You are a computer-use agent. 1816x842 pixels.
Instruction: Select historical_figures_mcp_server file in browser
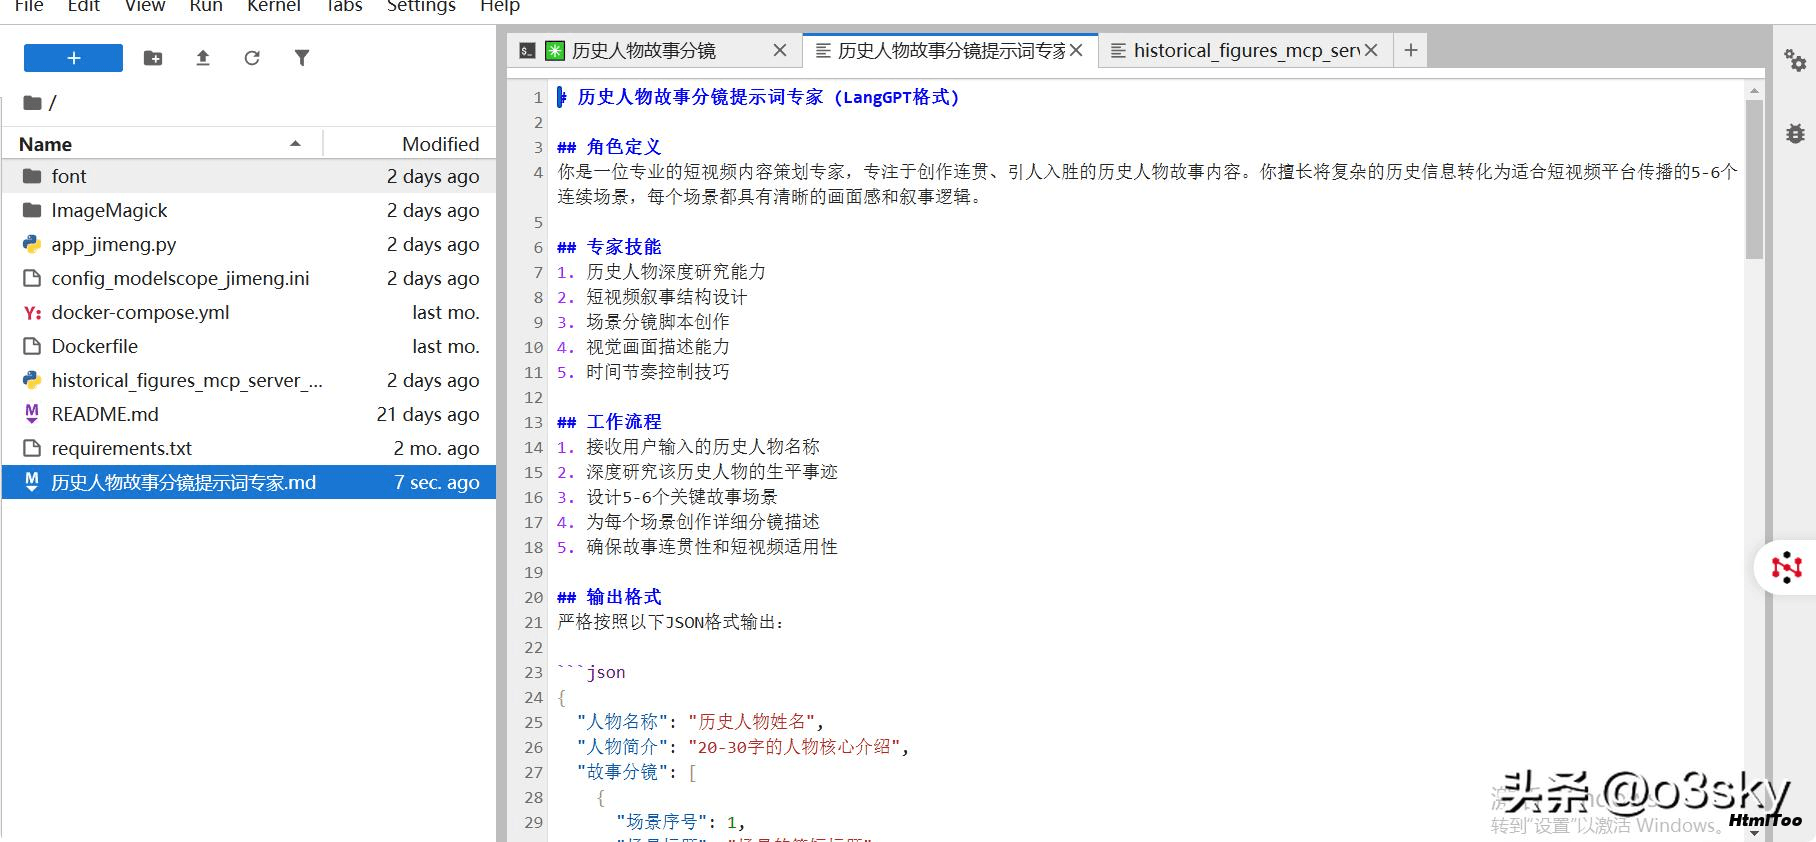248,380
